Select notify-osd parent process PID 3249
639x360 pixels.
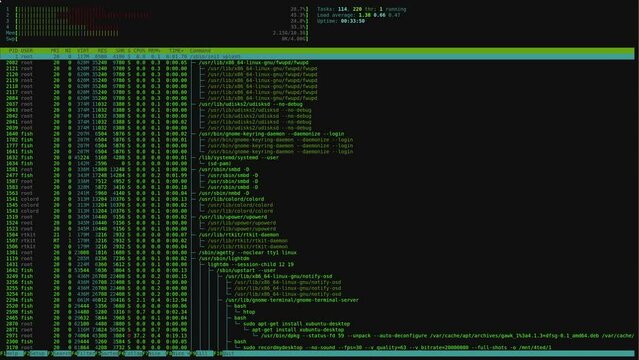point(317,276)
